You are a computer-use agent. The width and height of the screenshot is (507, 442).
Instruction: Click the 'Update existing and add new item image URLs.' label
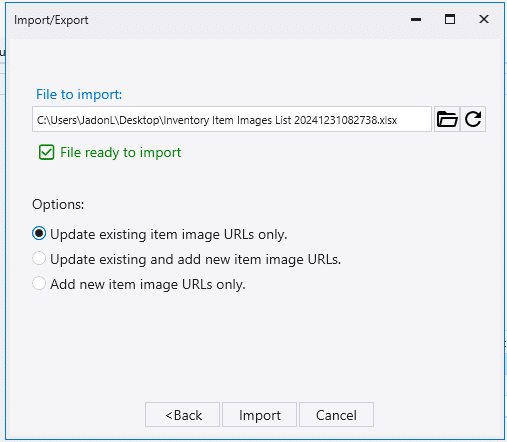(195, 259)
